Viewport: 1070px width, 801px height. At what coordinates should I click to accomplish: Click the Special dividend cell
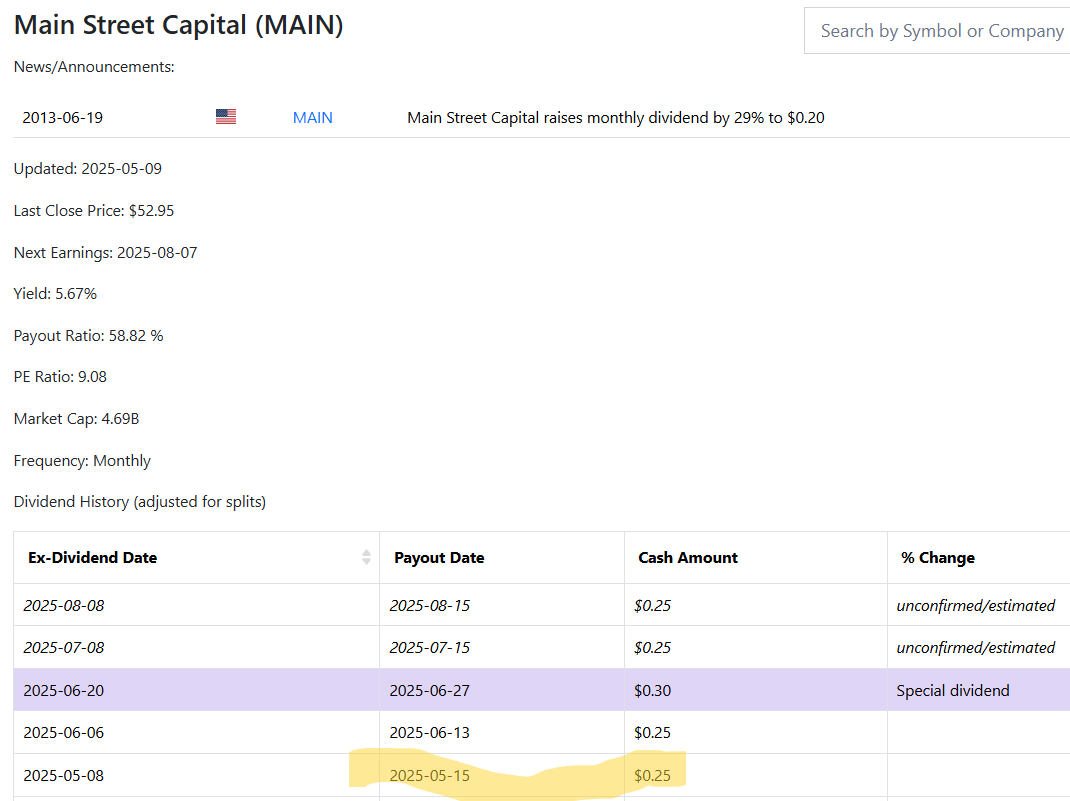coord(979,690)
